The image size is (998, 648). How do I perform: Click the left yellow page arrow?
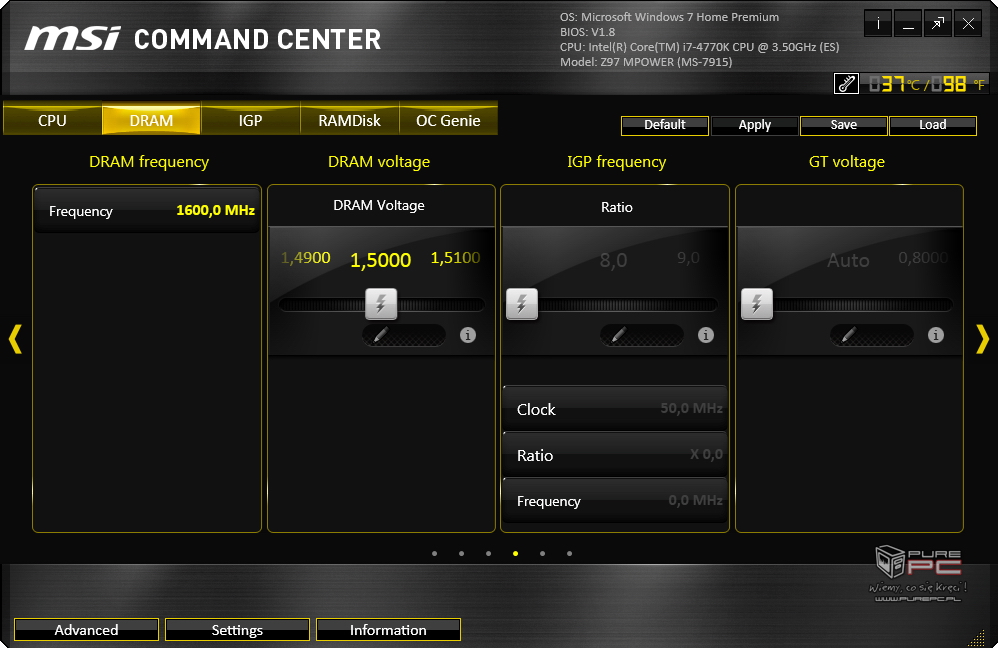point(15,339)
